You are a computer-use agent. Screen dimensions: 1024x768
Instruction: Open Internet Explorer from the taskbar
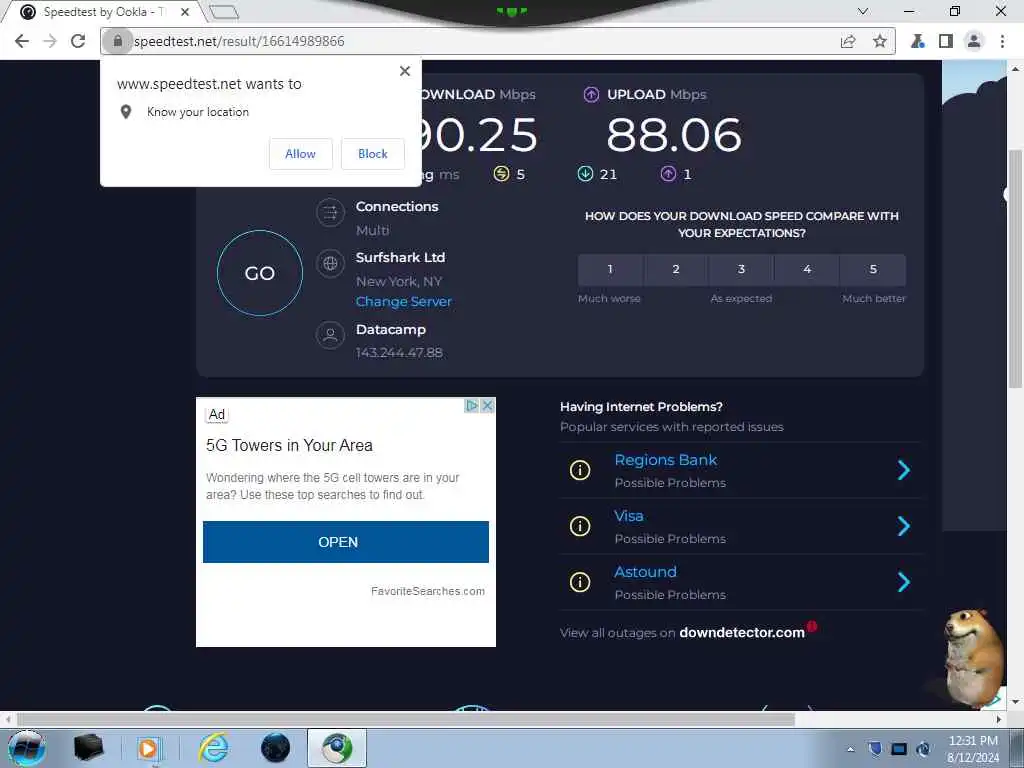tap(214, 748)
